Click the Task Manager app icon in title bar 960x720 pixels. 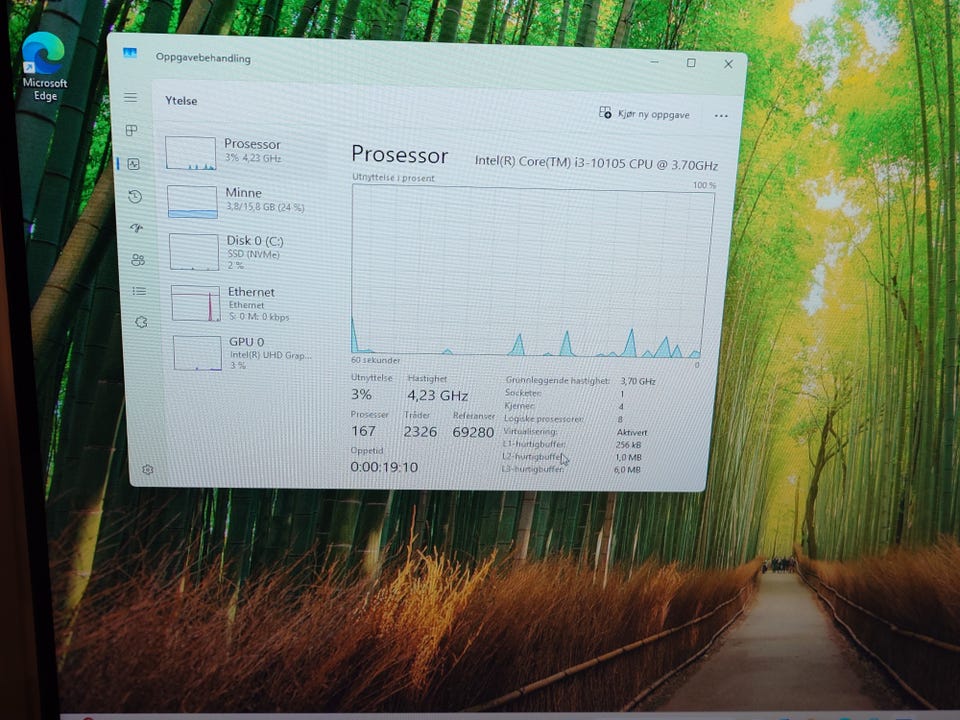[130, 53]
